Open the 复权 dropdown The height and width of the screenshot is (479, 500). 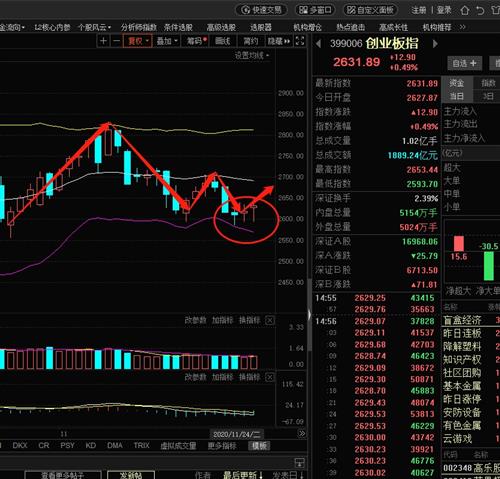pyautogui.click(x=138, y=41)
